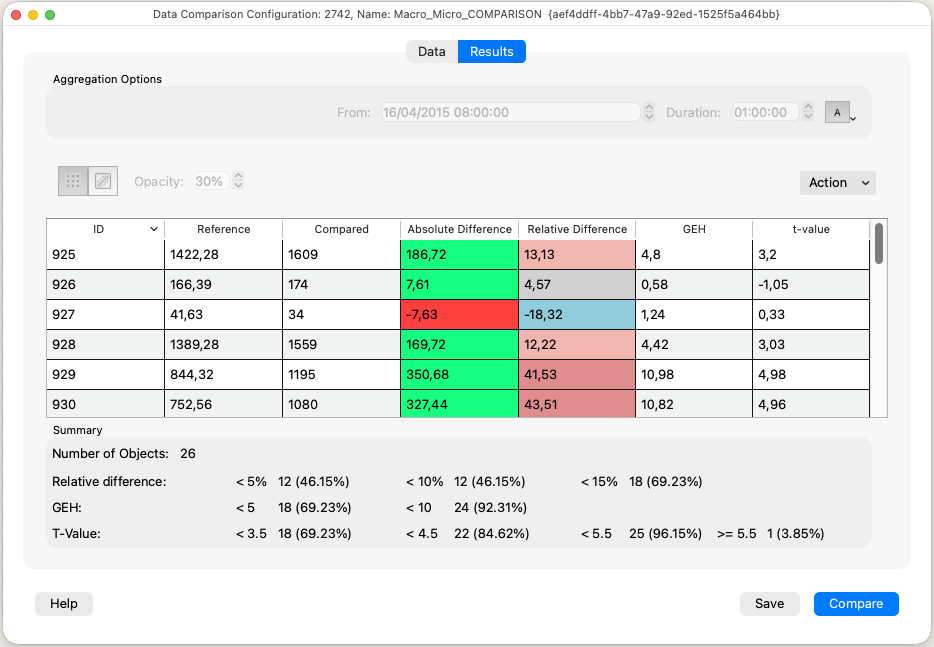Select the gray cell 4,57

(x=577, y=285)
